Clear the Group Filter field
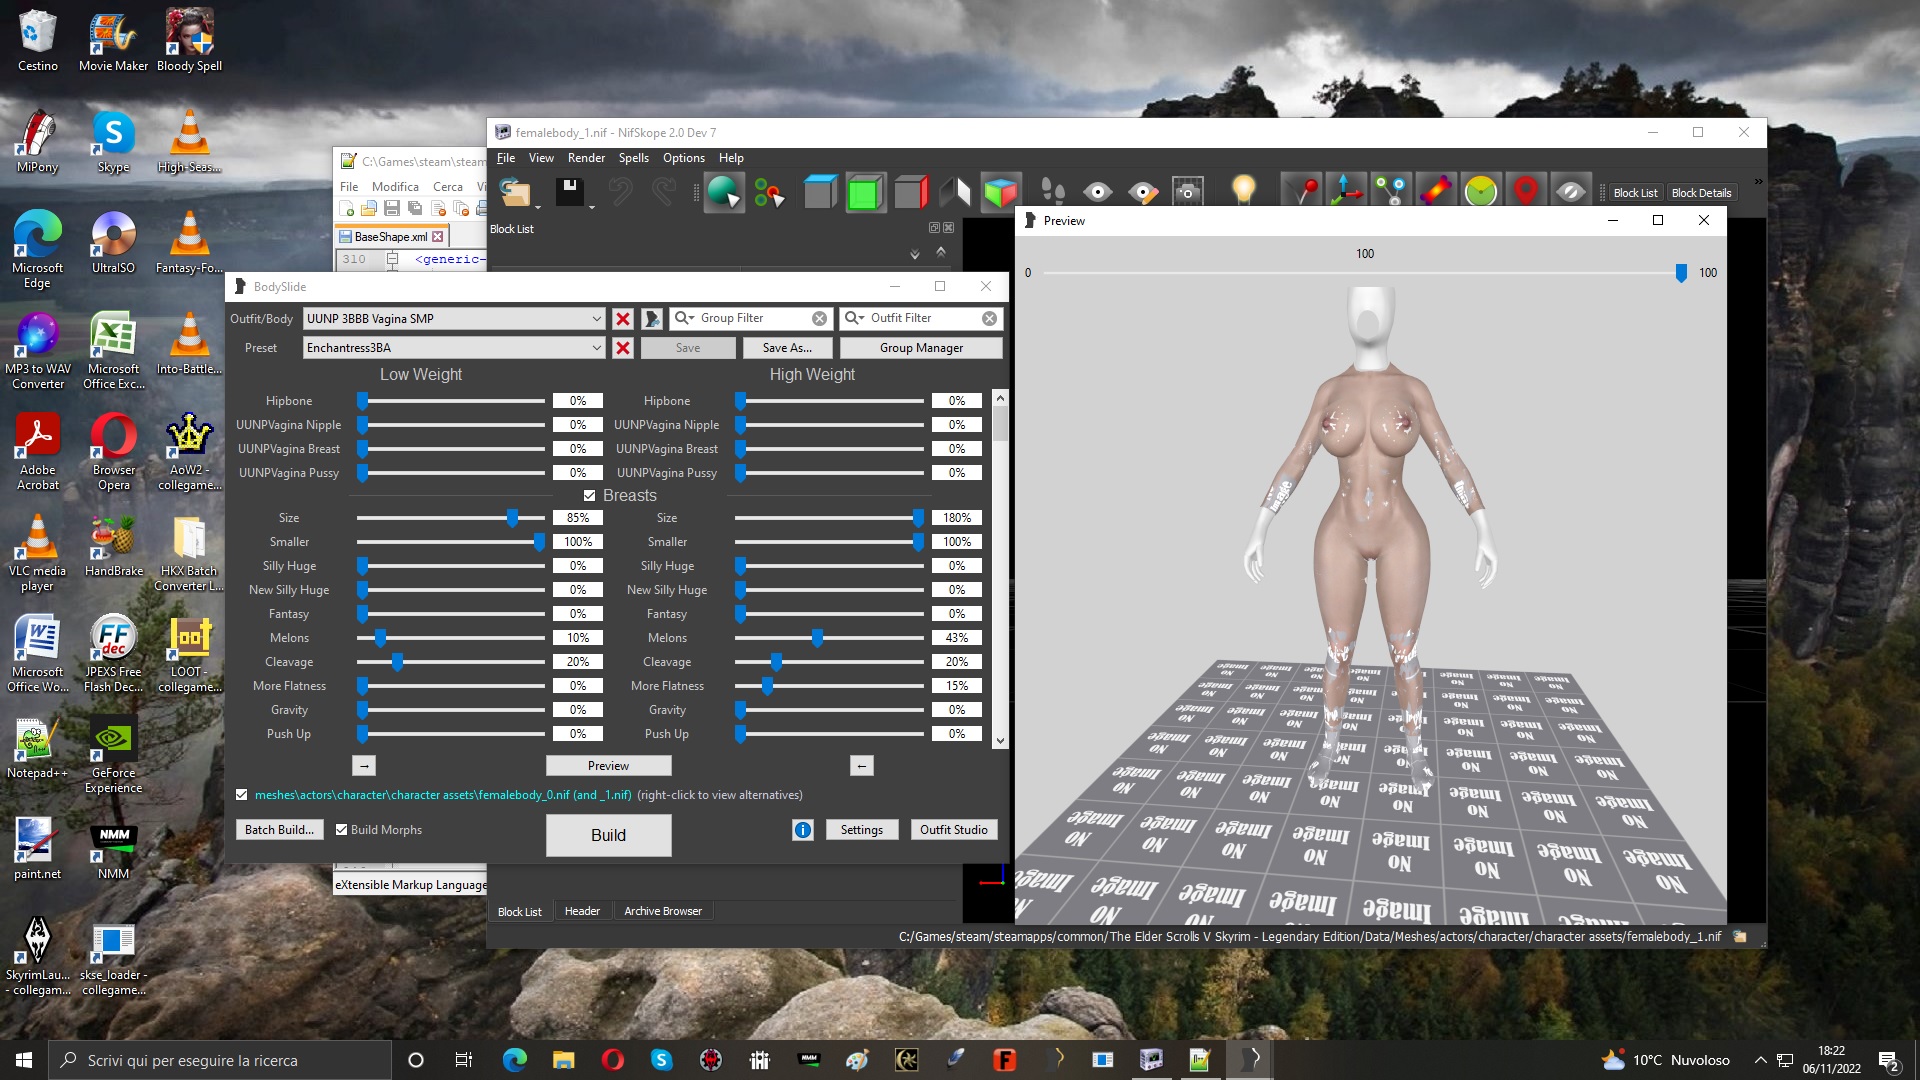This screenshot has height=1080, width=1920. pyautogui.click(x=819, y=318)
